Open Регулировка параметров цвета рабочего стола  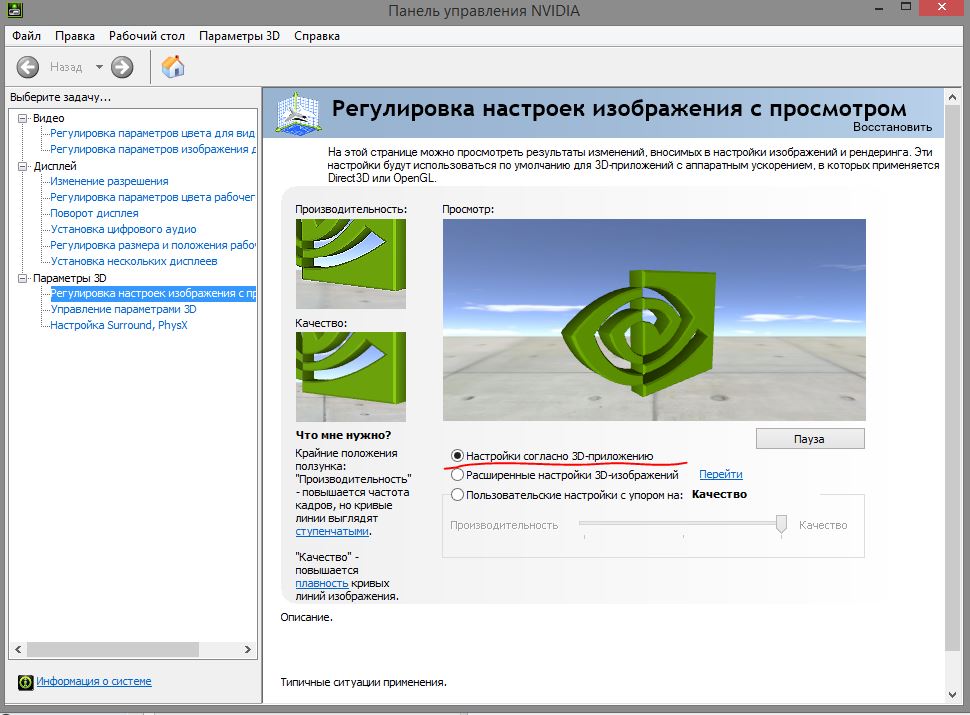click(152, 197)
